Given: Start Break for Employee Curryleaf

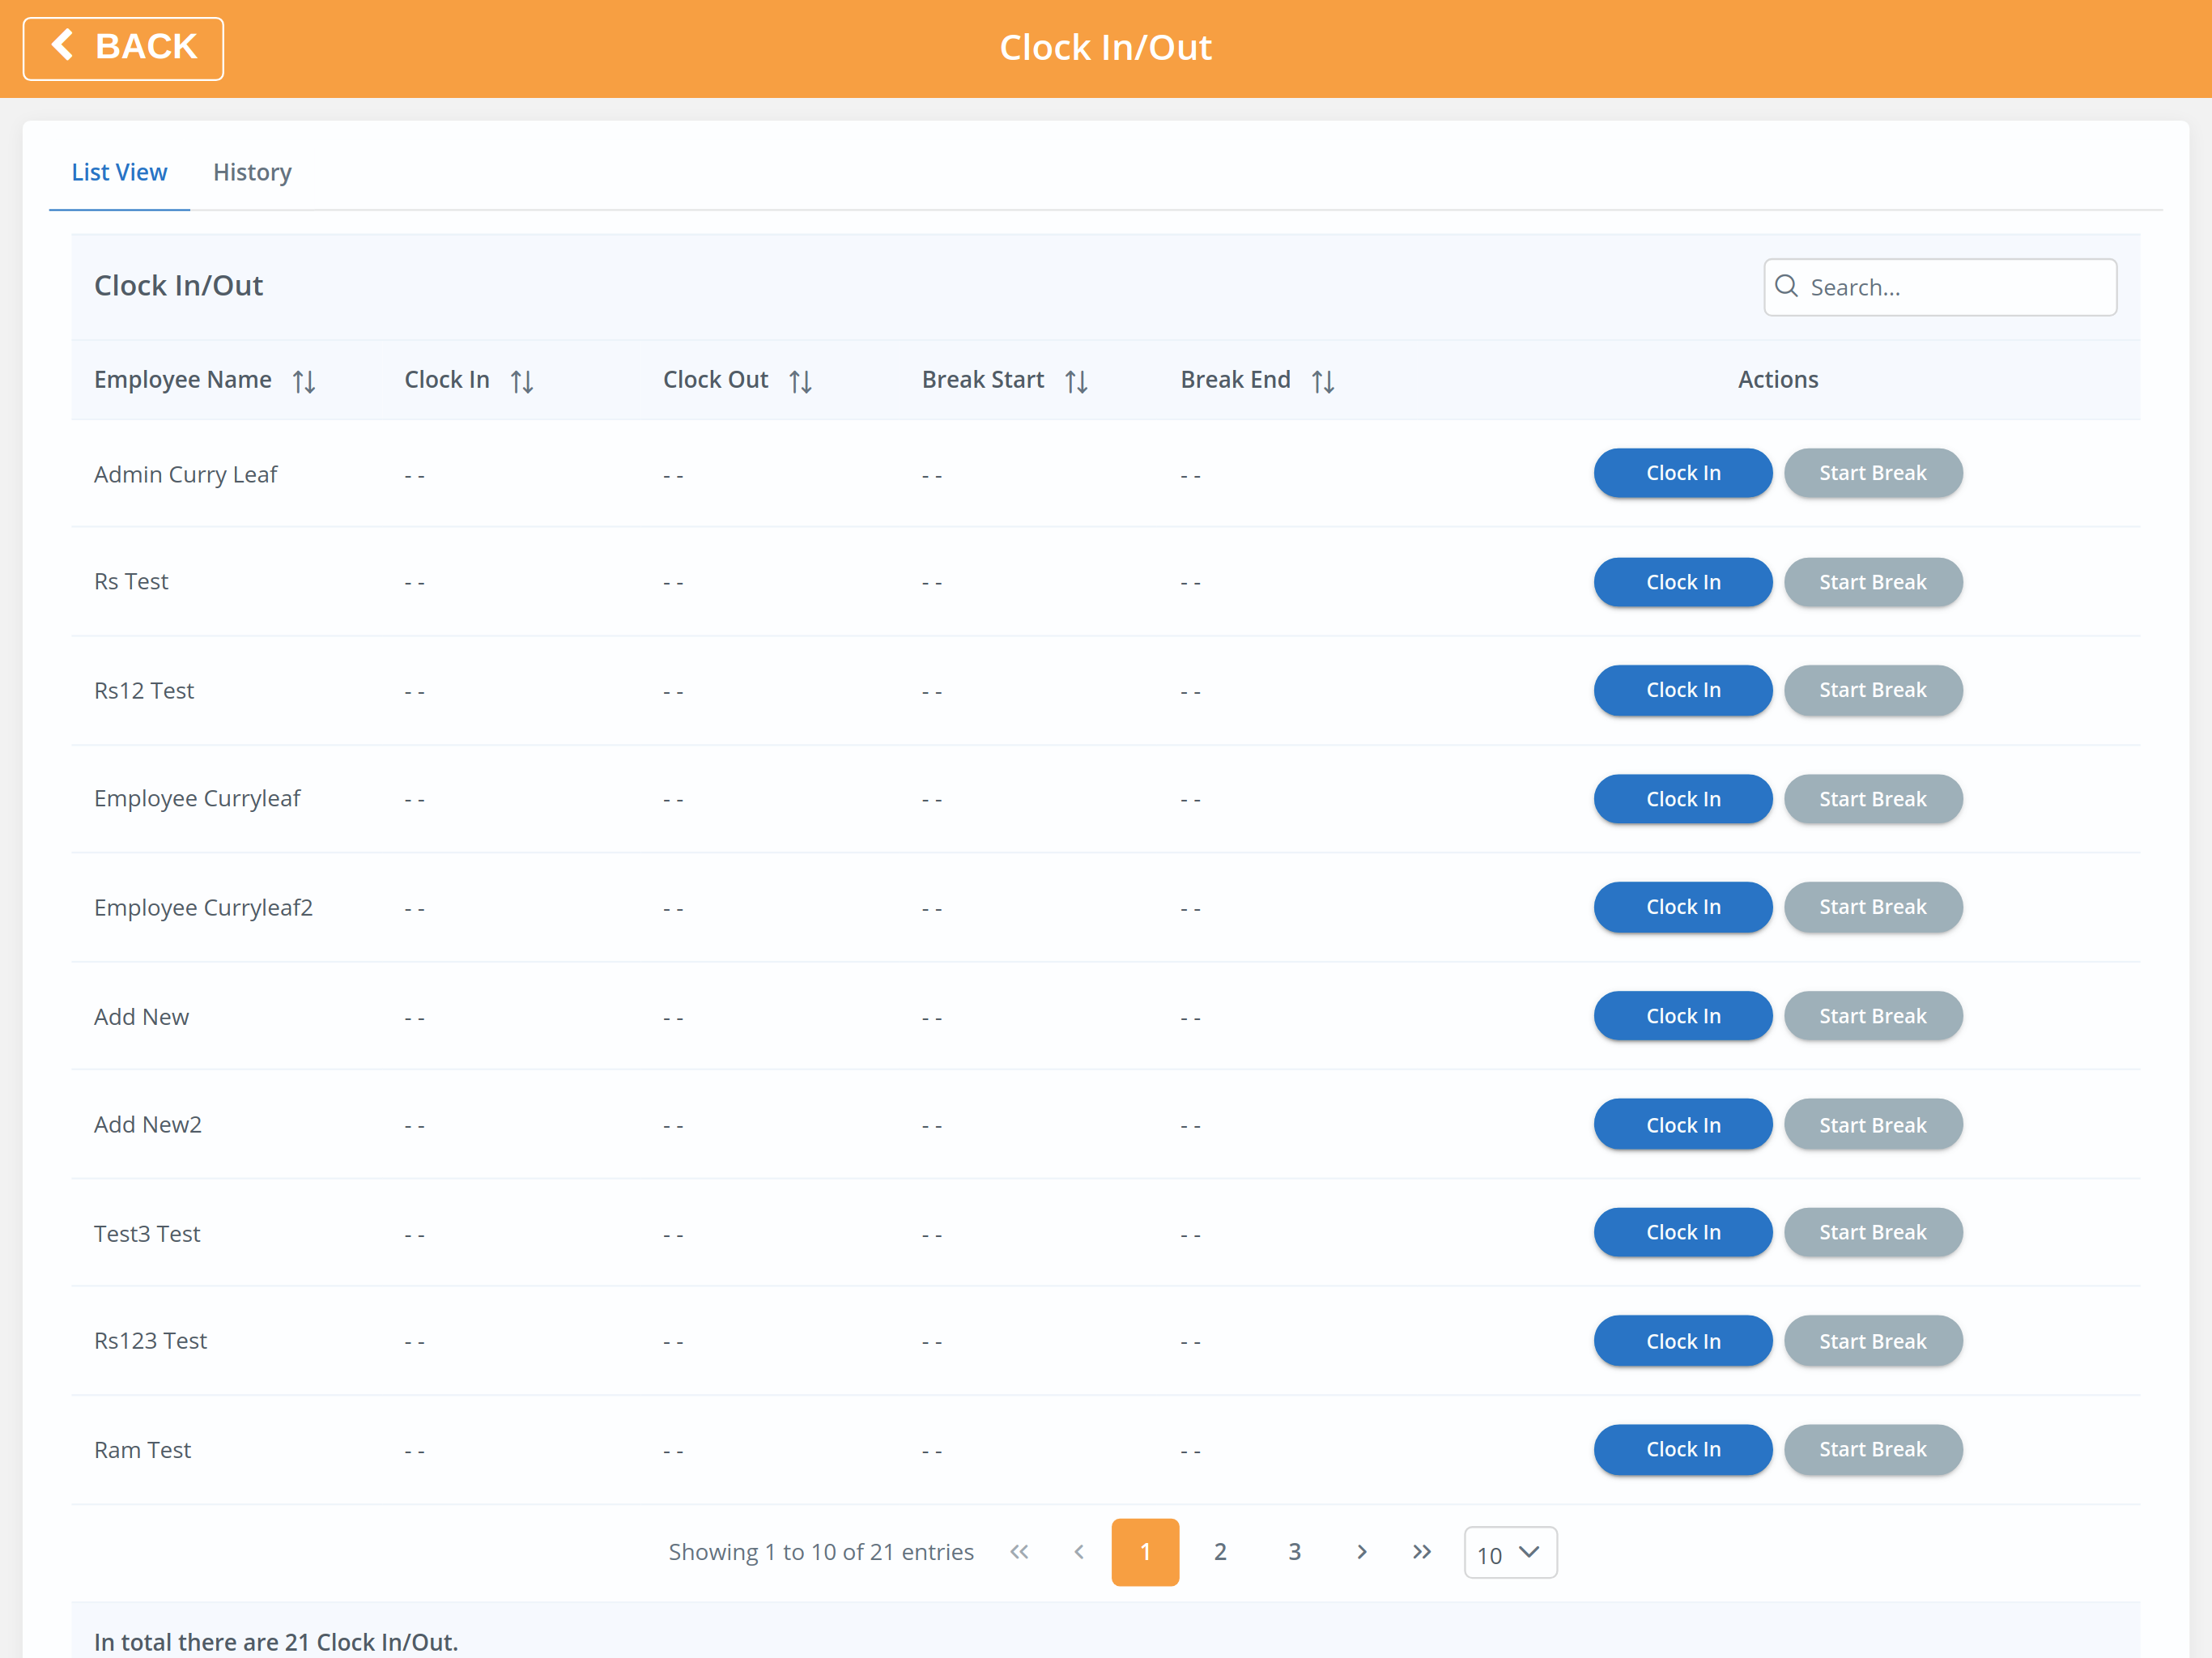Looking at the screenshot, I should [x=1873, y=799].
